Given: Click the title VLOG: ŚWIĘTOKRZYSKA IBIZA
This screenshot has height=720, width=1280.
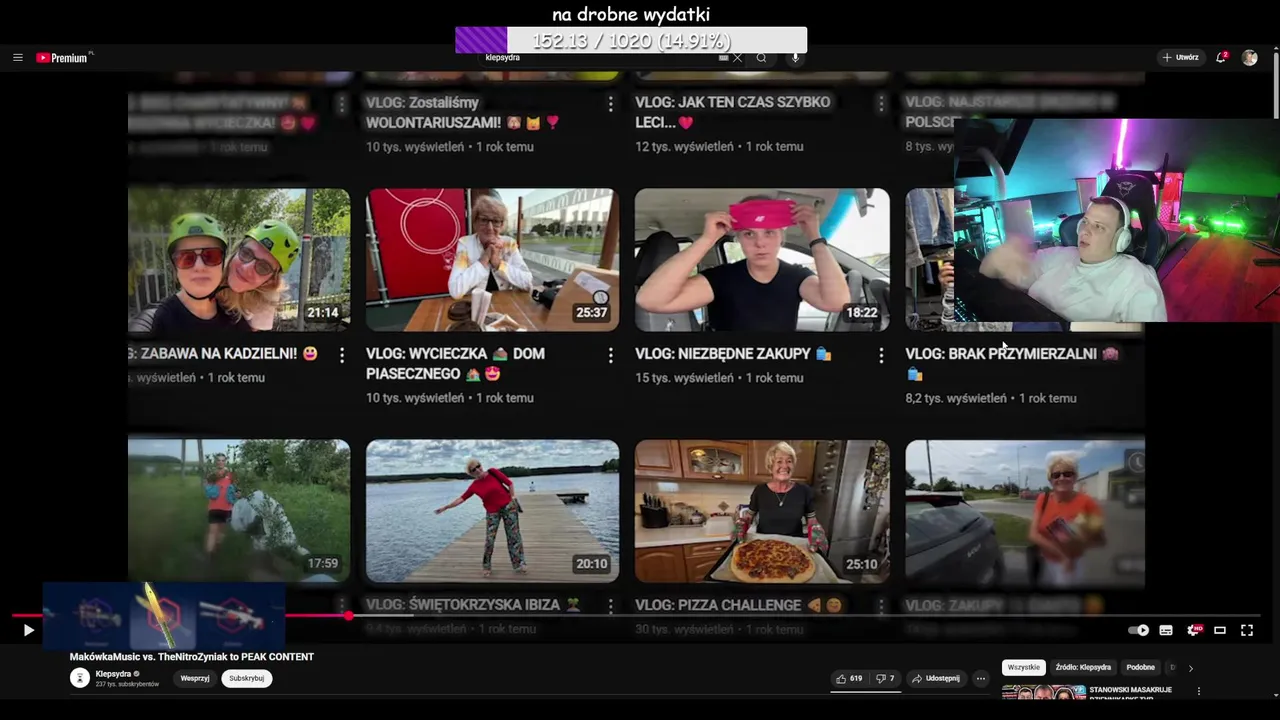Looking at the screenshot, I should coord(472,605).
